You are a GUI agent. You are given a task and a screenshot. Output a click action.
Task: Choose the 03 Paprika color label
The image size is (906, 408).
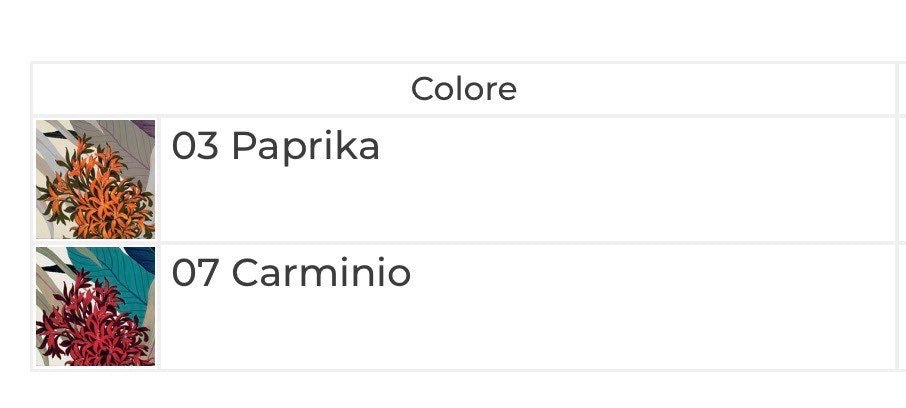pos(276,147)
